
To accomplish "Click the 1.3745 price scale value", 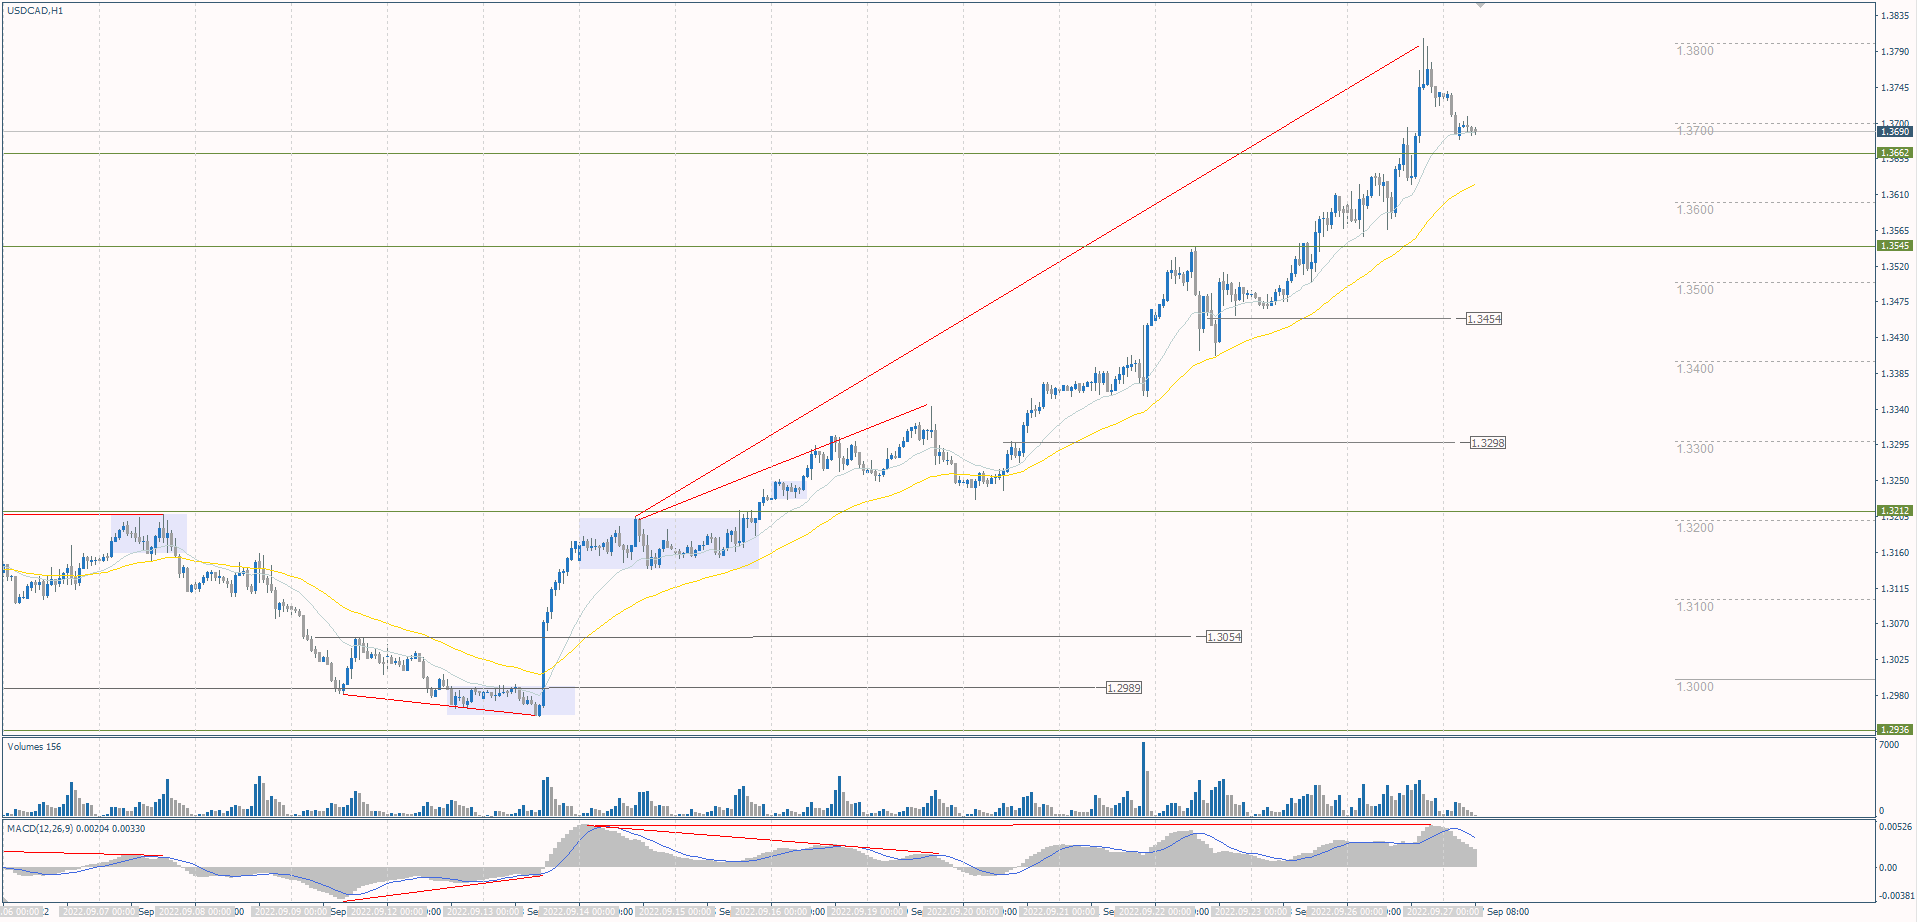I will point(1895,88).
